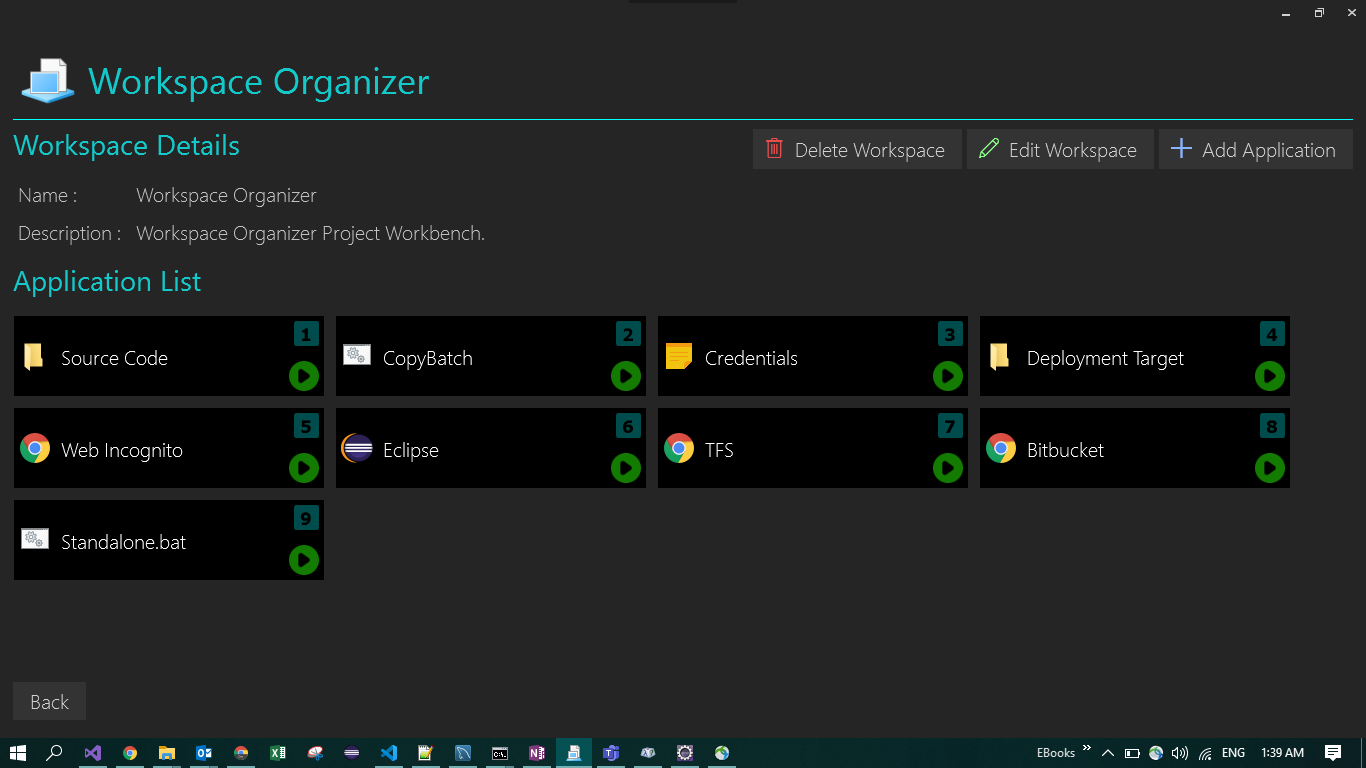Screen dimensions: 1366x768
Task: Click the folder icon on Source Code tile
Action: tap(34, 356)
